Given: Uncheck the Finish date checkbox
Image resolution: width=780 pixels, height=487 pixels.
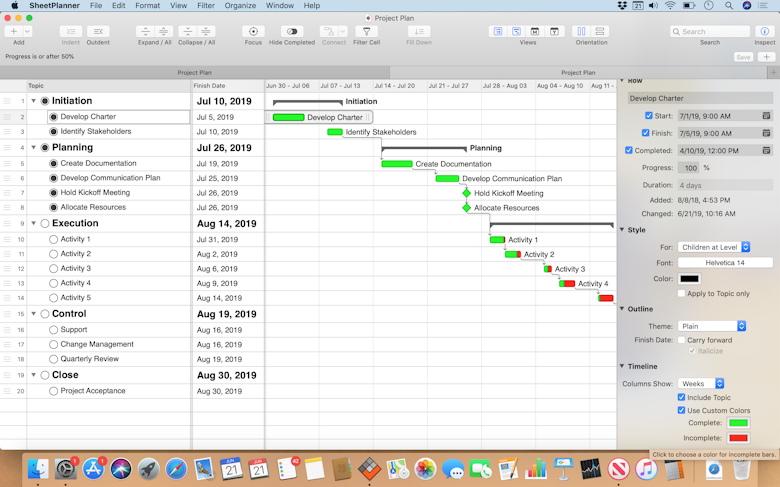Looking at the screenshot, I should tap(645, 133).
